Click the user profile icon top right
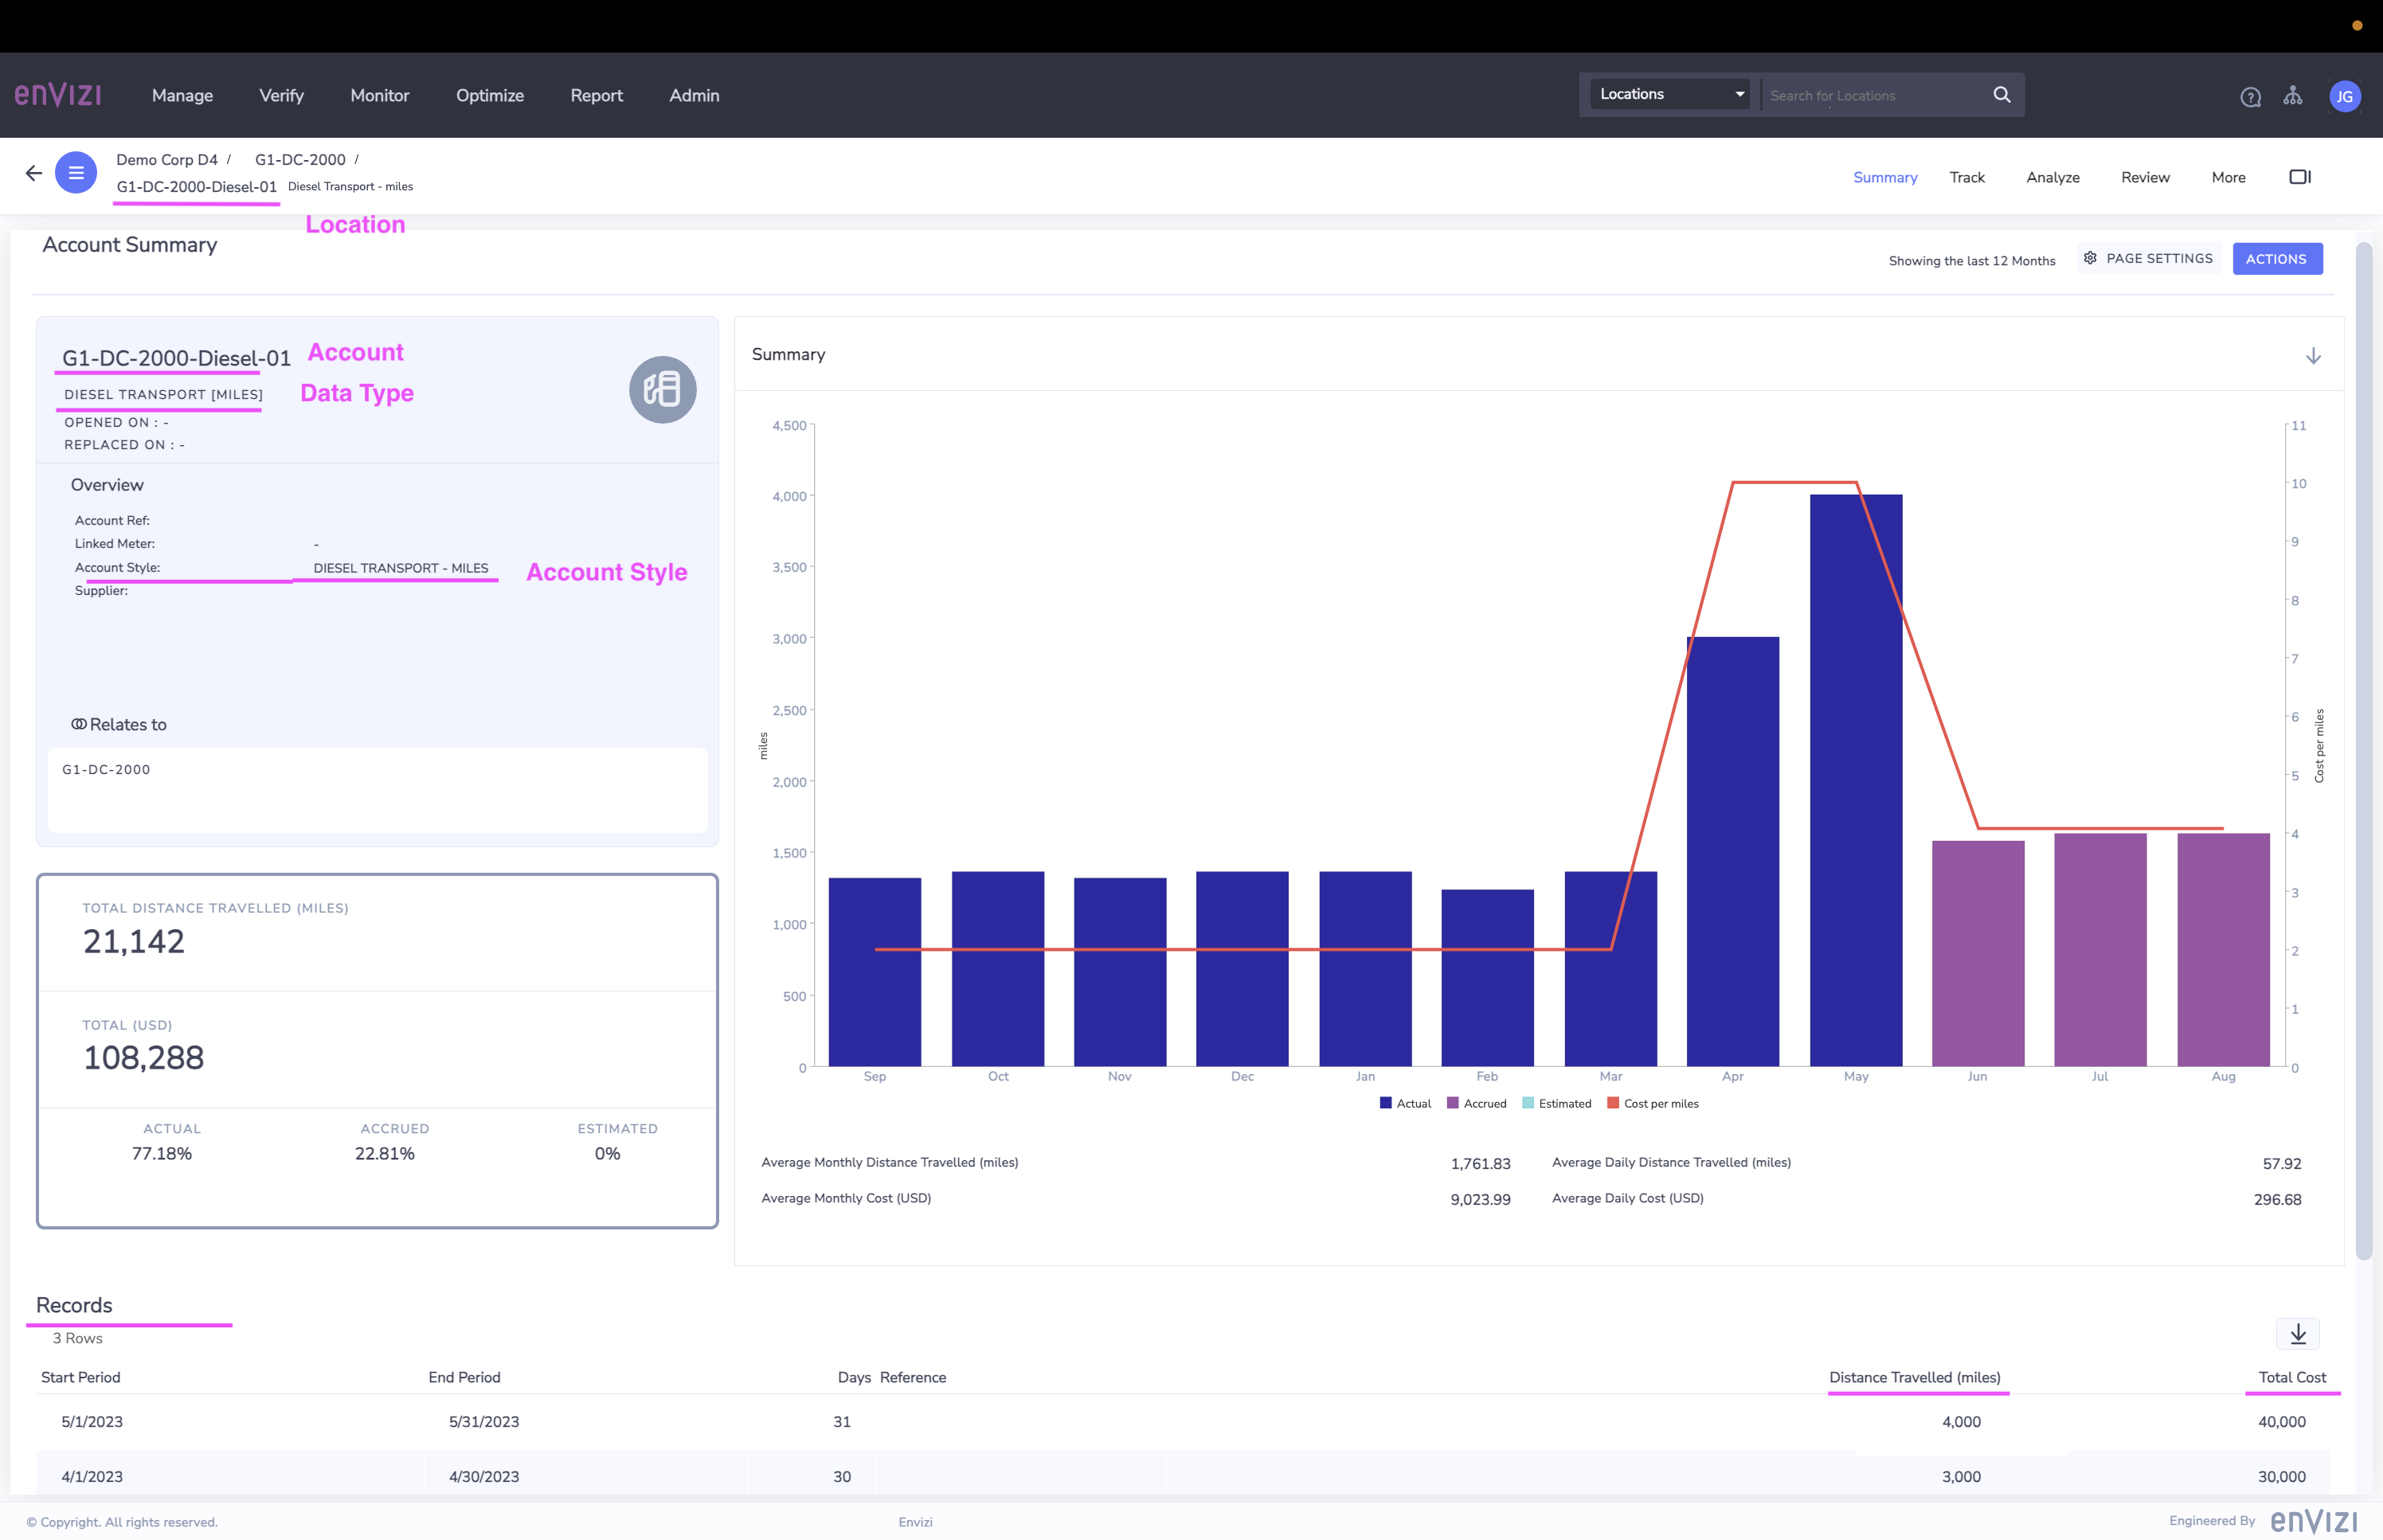This screenshot has width=2383, height=1540. (2345, 96)
